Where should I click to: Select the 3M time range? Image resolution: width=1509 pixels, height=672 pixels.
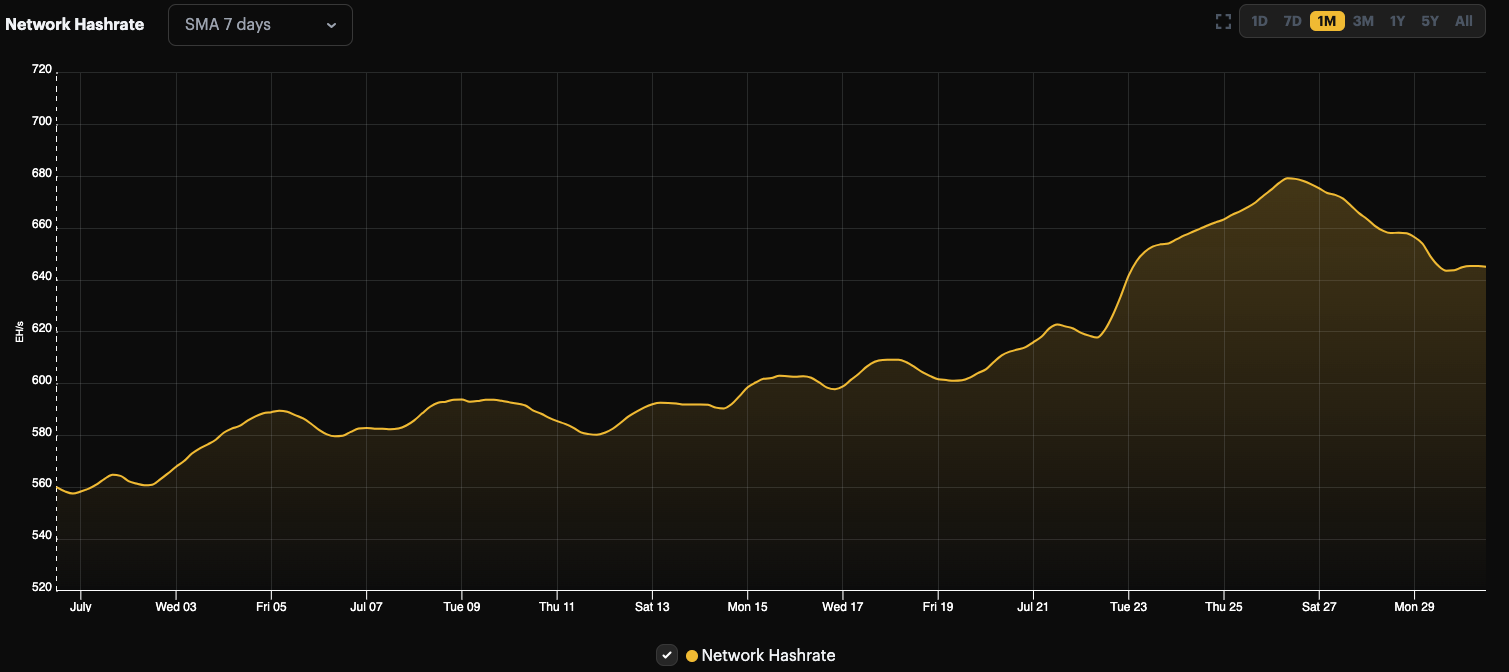pyautogui.click(x=1361, y=20)
